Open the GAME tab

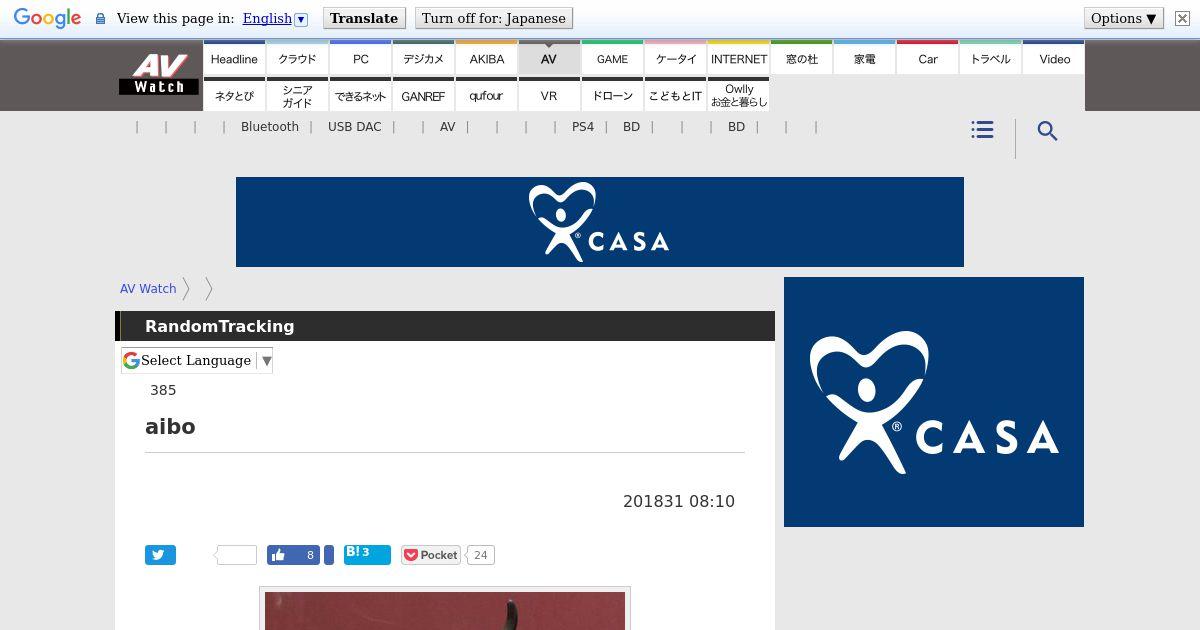612,58
